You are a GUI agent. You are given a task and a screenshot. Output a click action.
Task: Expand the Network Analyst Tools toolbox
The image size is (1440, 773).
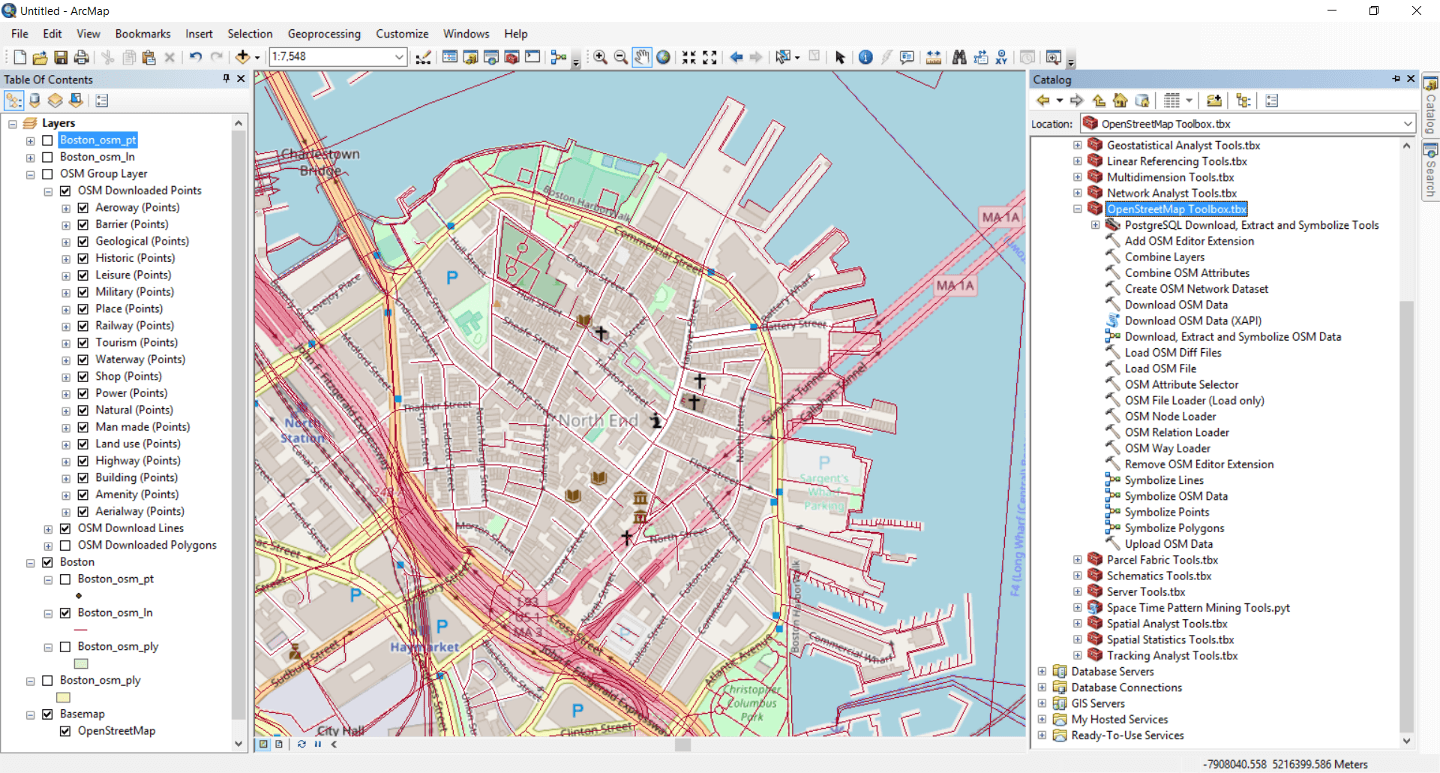click(x=1078, y=194)
